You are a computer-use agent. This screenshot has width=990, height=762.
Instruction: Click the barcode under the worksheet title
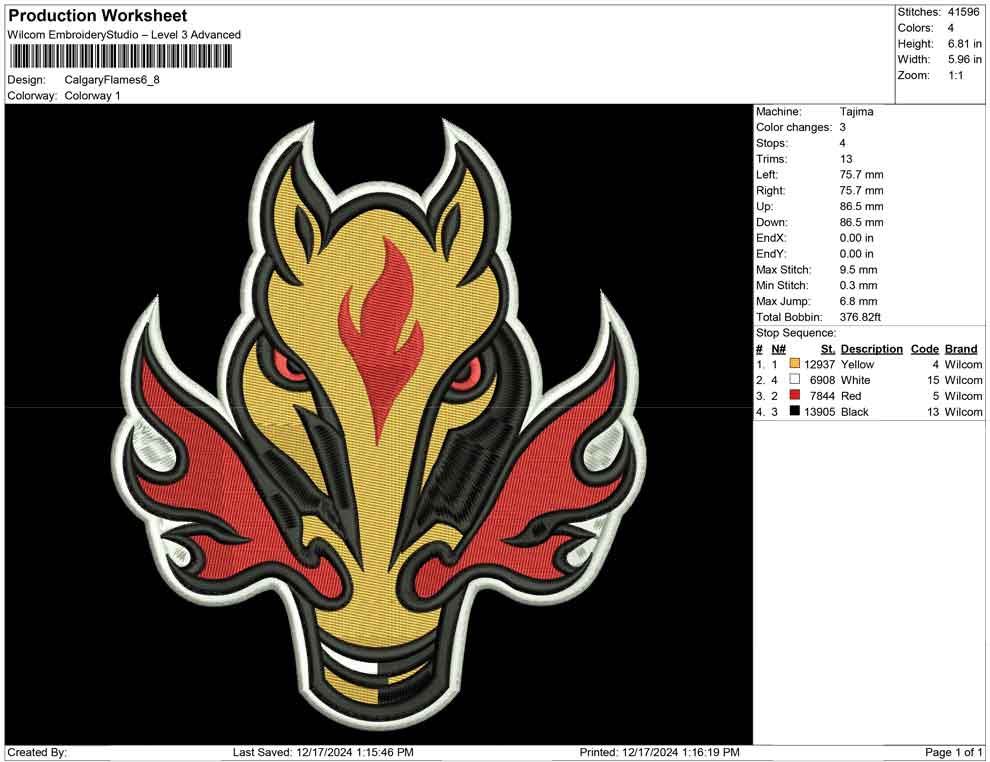tap(120, 57)
